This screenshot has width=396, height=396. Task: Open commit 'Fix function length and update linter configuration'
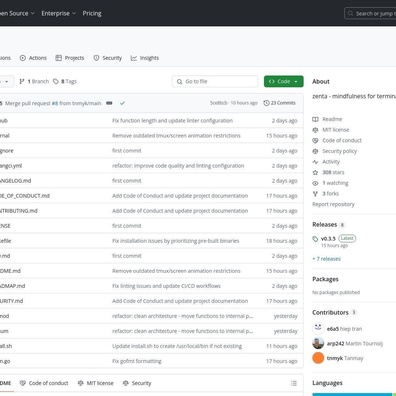172,121
